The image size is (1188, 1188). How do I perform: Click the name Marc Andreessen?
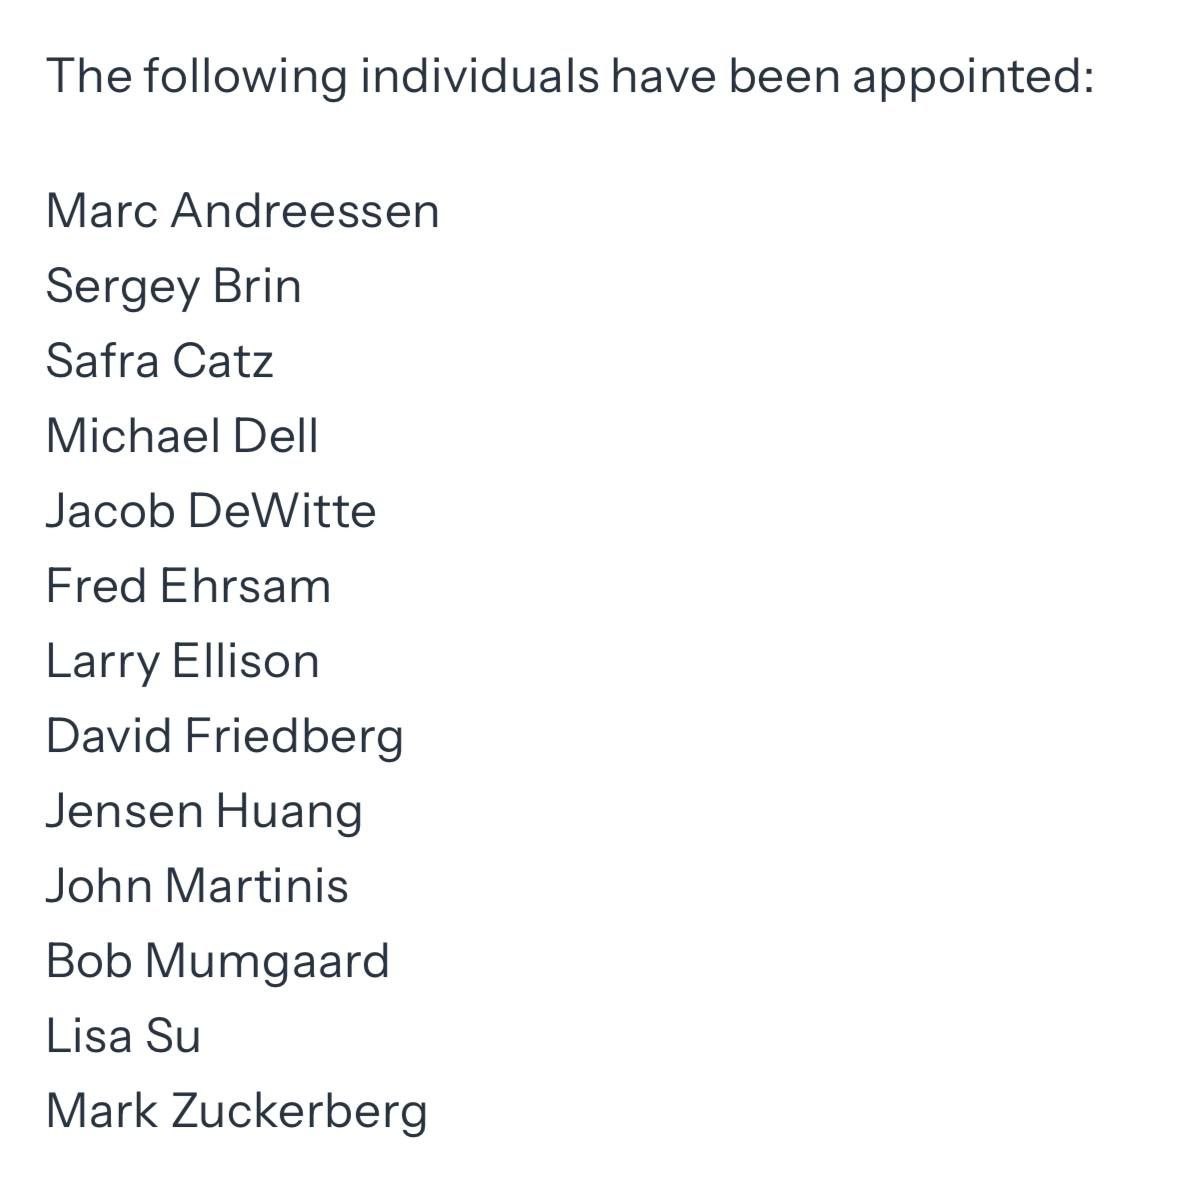(242, 211)
